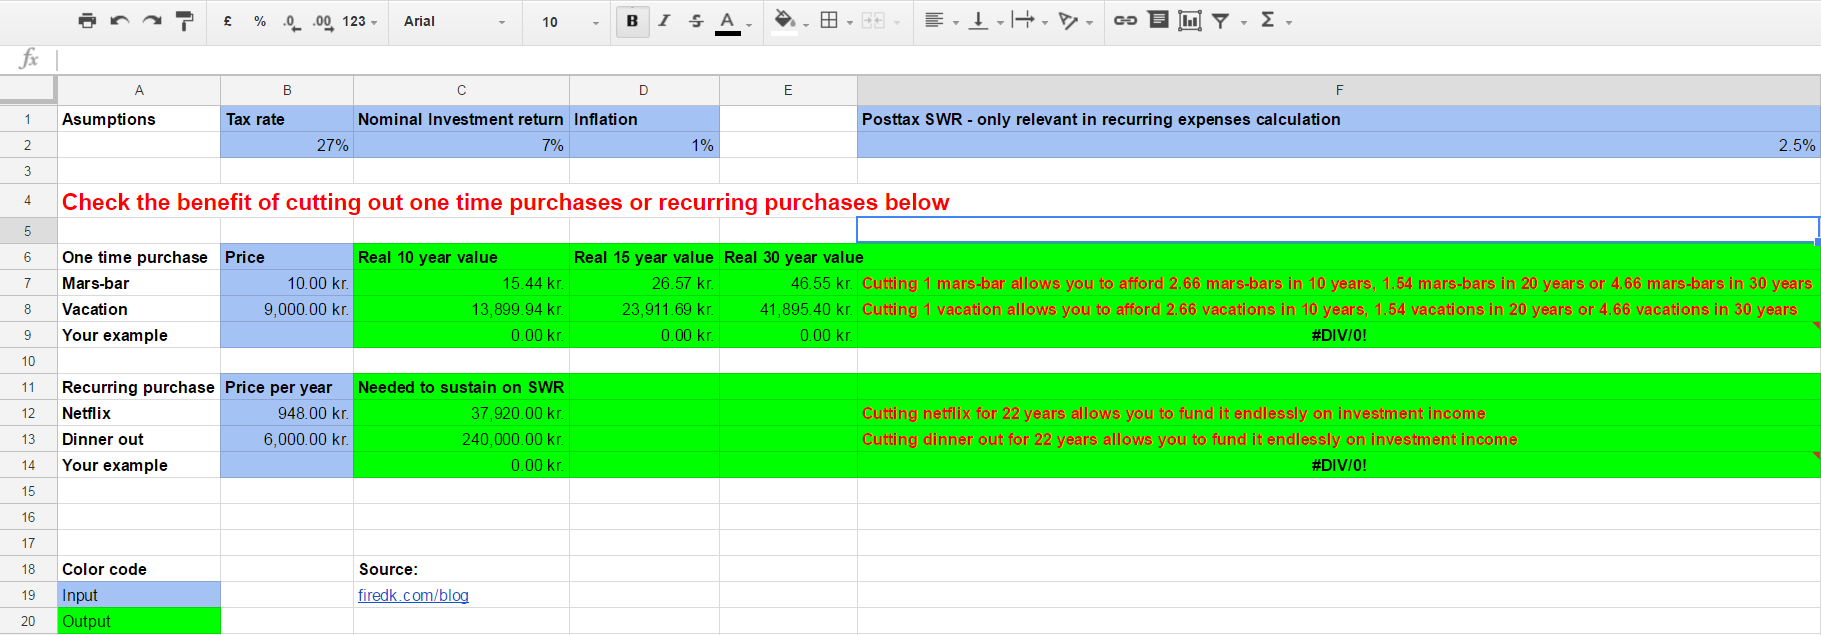1821x635 pixels.
Task: Select column F header
Action: point(1338,90)
